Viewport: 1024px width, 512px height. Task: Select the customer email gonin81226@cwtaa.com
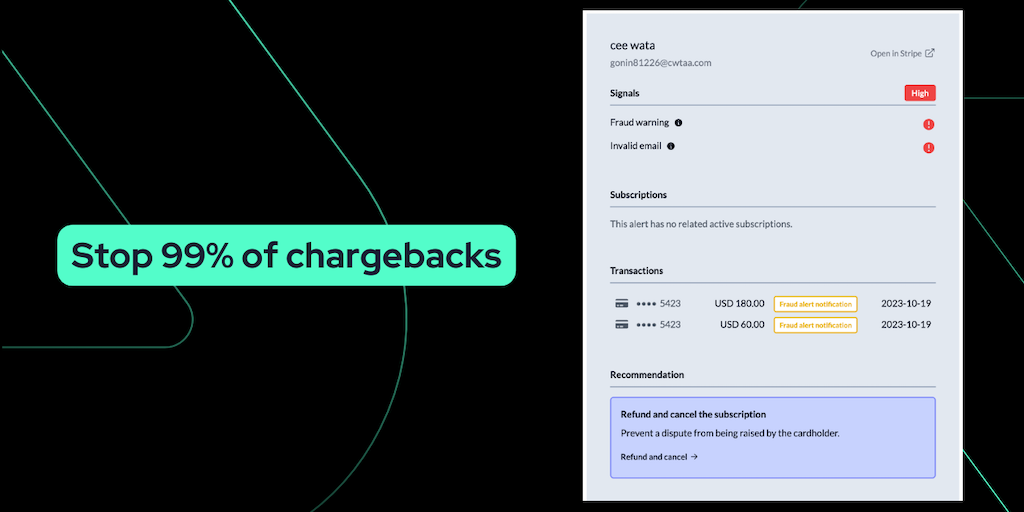point(660,63)
